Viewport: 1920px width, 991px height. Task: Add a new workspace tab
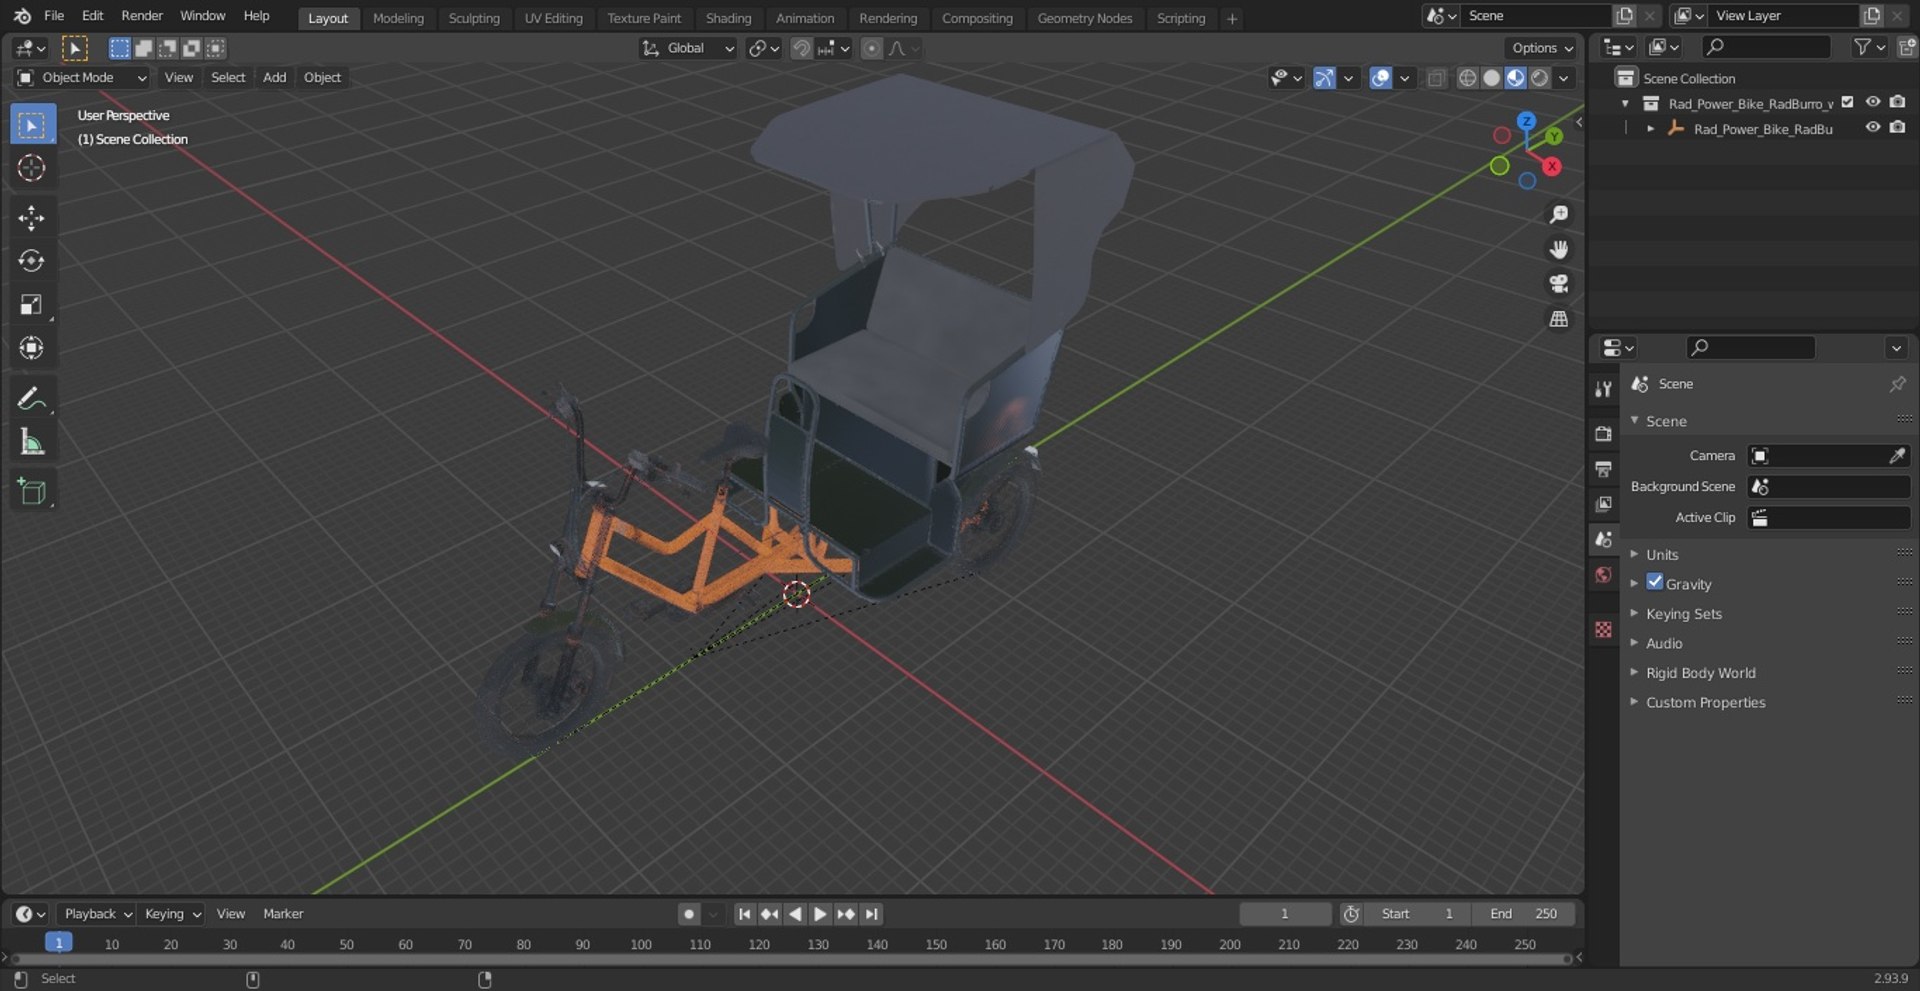[x=1232, y=18]
